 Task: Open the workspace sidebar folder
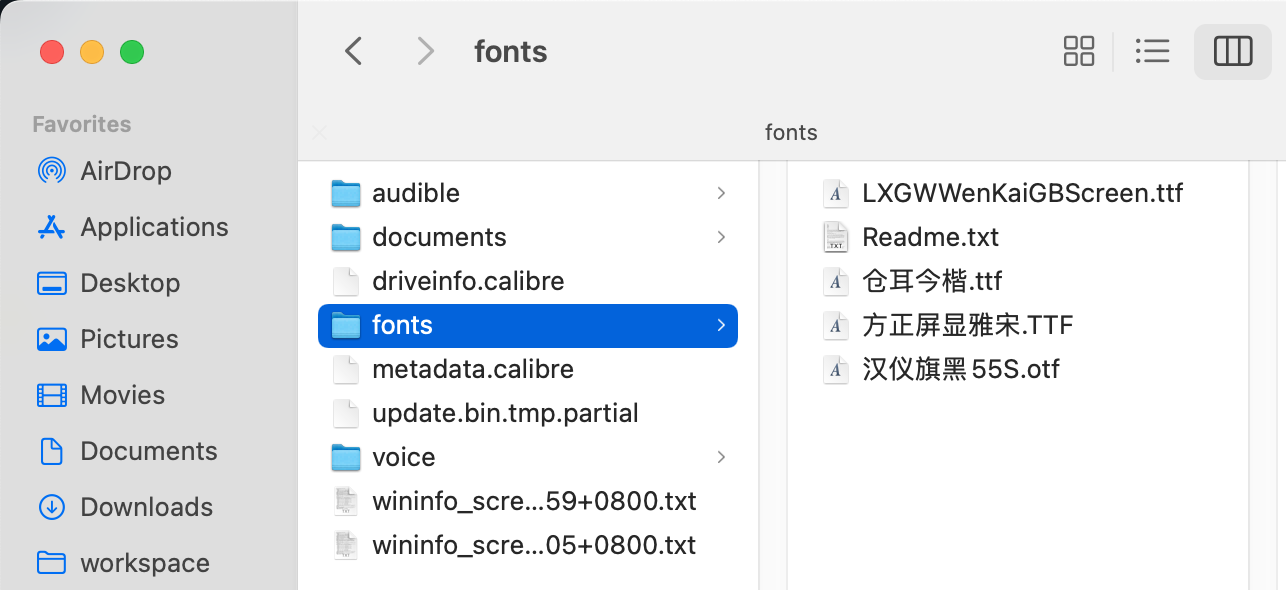pos(144,563)
